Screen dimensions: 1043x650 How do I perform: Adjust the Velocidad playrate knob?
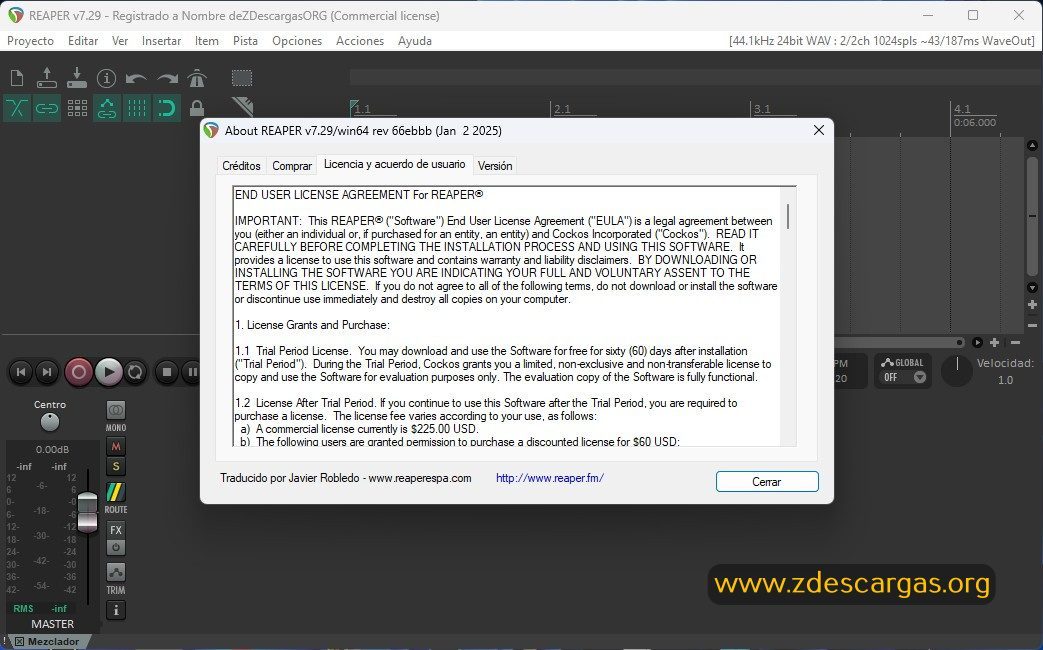[957, 371]
